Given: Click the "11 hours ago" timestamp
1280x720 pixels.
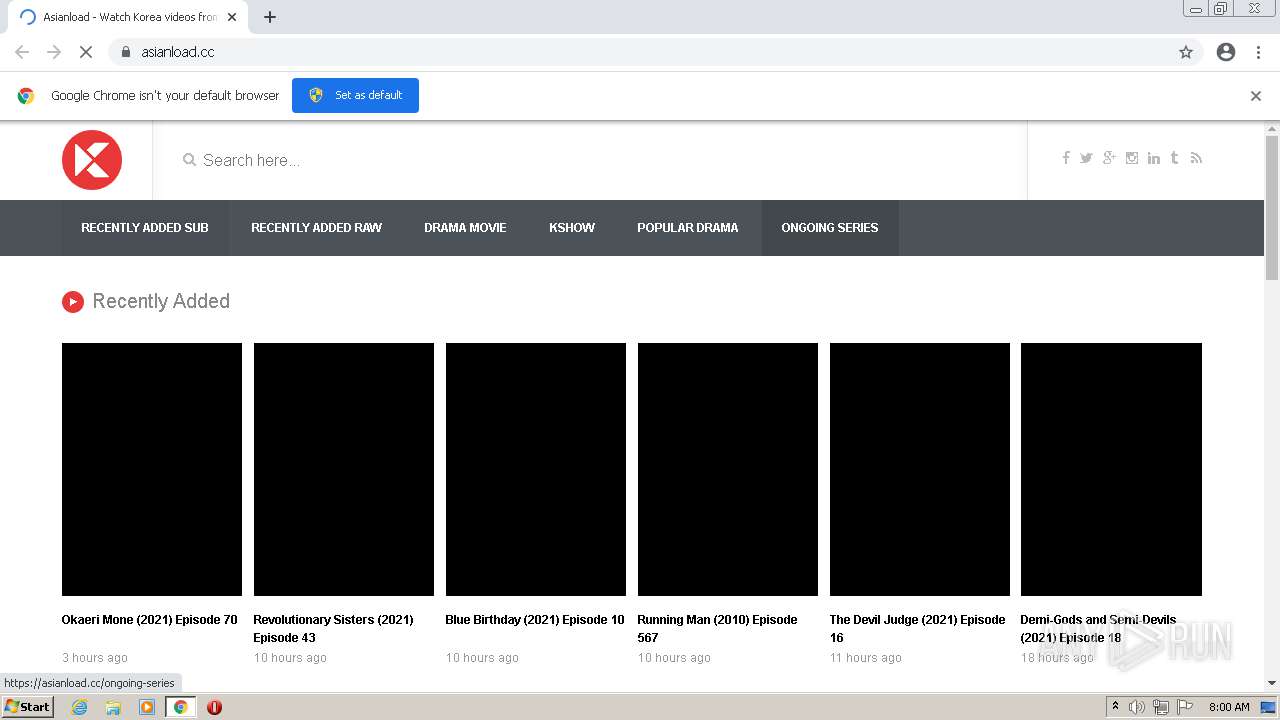Looking at the screenshot, I should 866,658.
